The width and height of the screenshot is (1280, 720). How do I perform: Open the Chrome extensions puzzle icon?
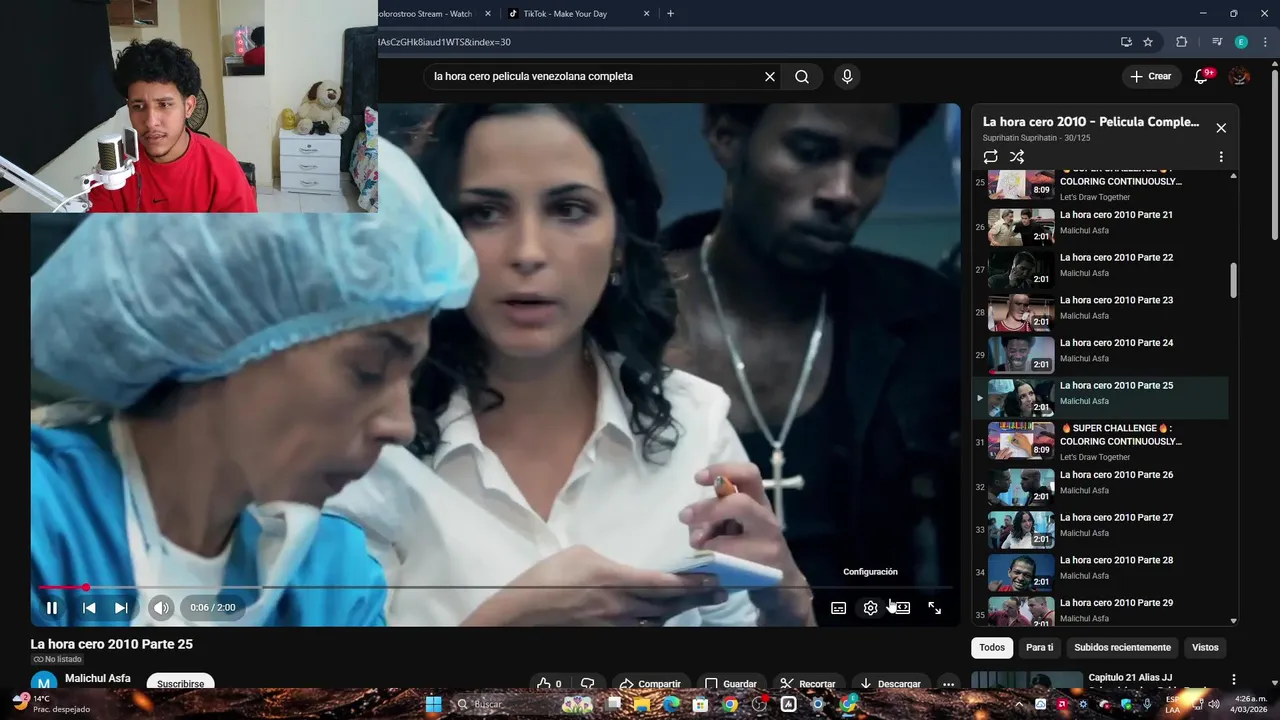click(x=1181, y=42)
